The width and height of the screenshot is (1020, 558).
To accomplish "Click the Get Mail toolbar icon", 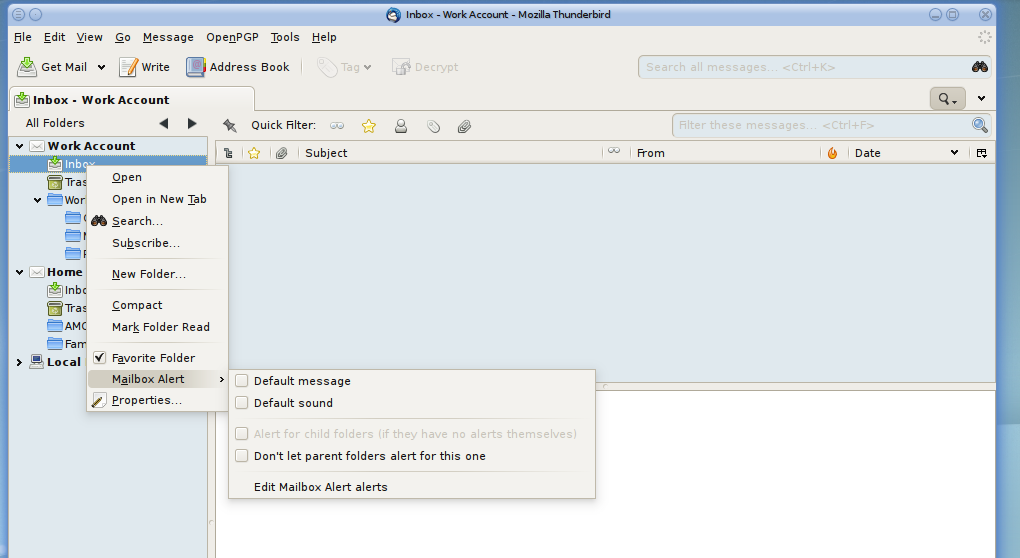I will pos(27,66).
